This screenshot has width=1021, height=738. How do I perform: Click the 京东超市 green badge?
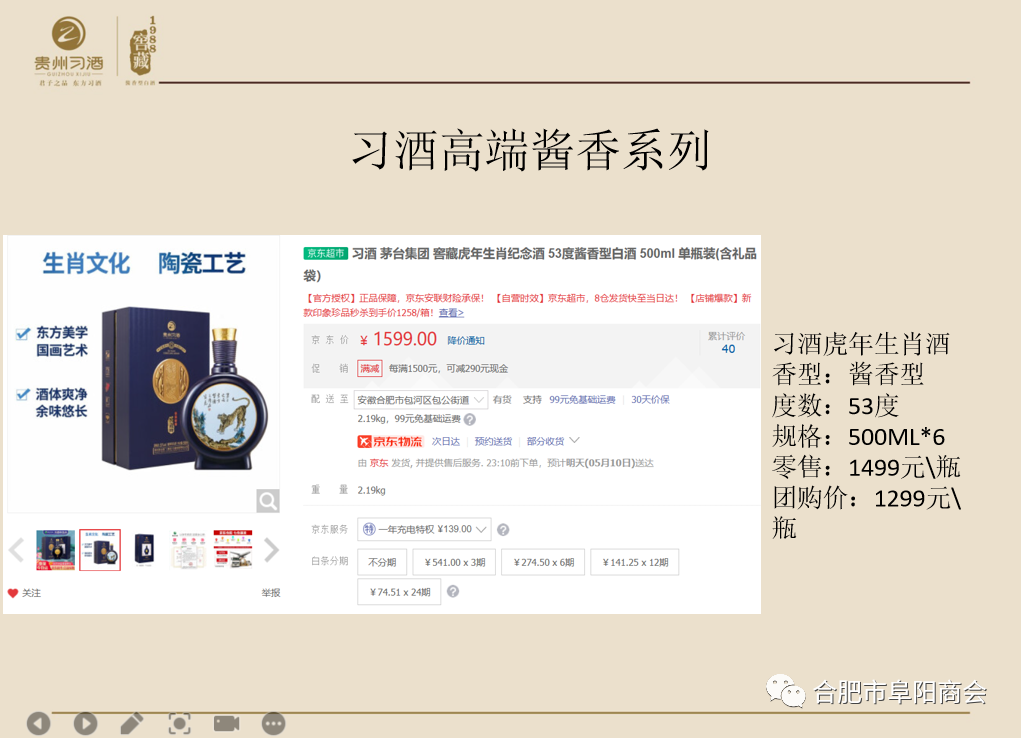tap(326, 253)
